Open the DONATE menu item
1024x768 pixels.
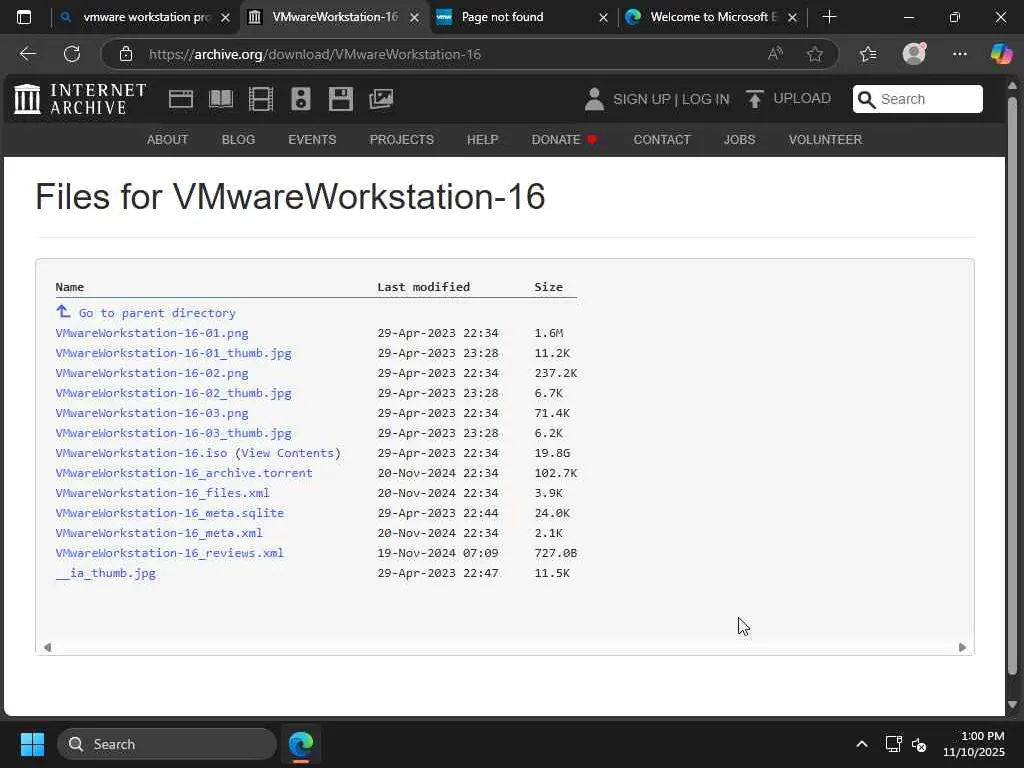[x=564, y=140]
